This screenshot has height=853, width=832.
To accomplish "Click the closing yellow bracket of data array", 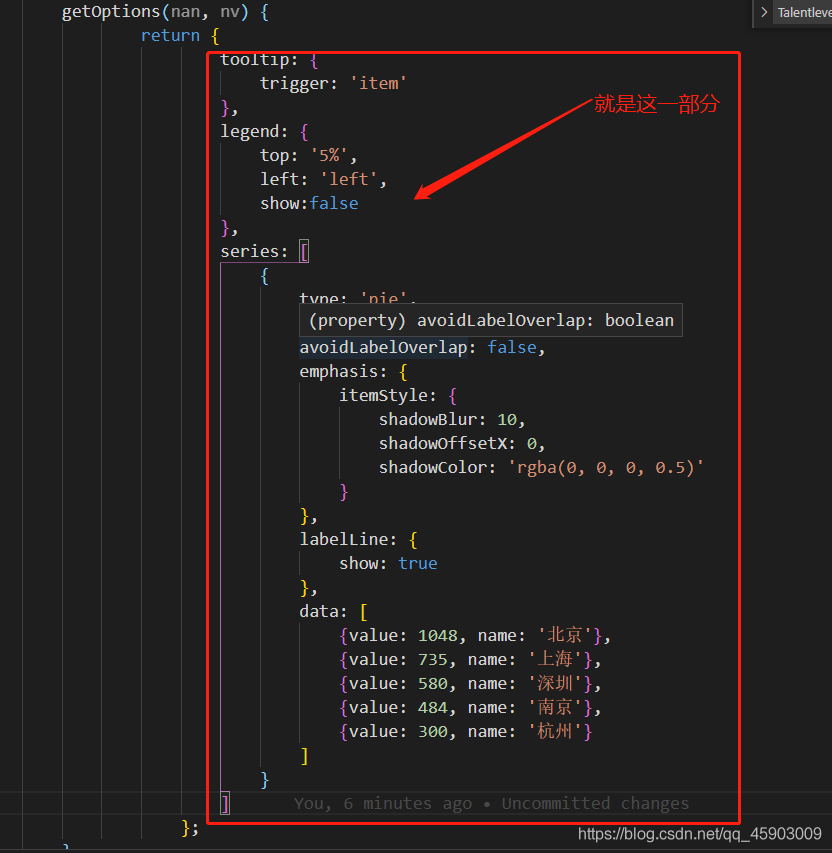I will point(304,756).
